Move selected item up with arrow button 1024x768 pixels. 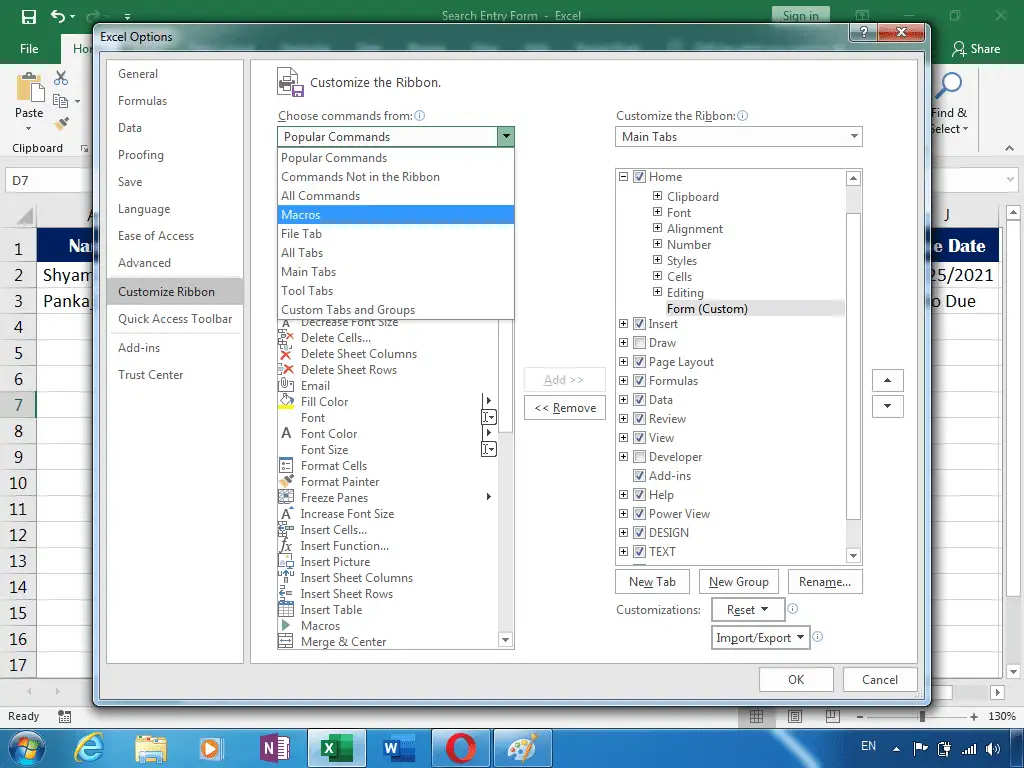click(x=888, y=380)
